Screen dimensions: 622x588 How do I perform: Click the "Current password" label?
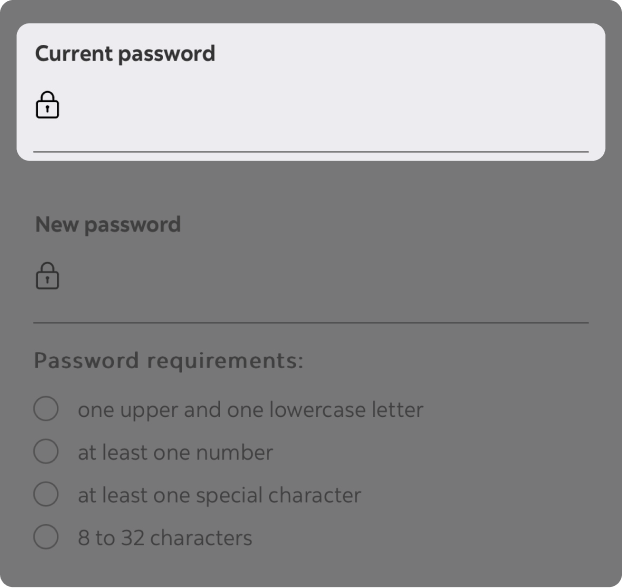[125, 54]
